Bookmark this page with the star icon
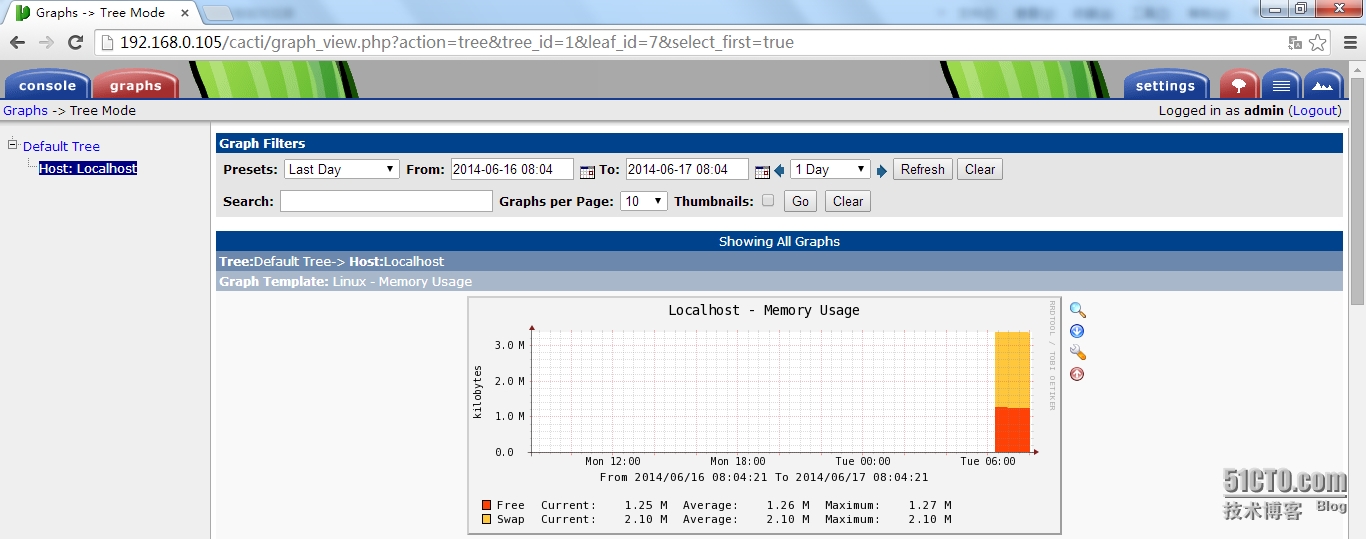This screenshot has width=1366, height=539. click(1318, 42)
